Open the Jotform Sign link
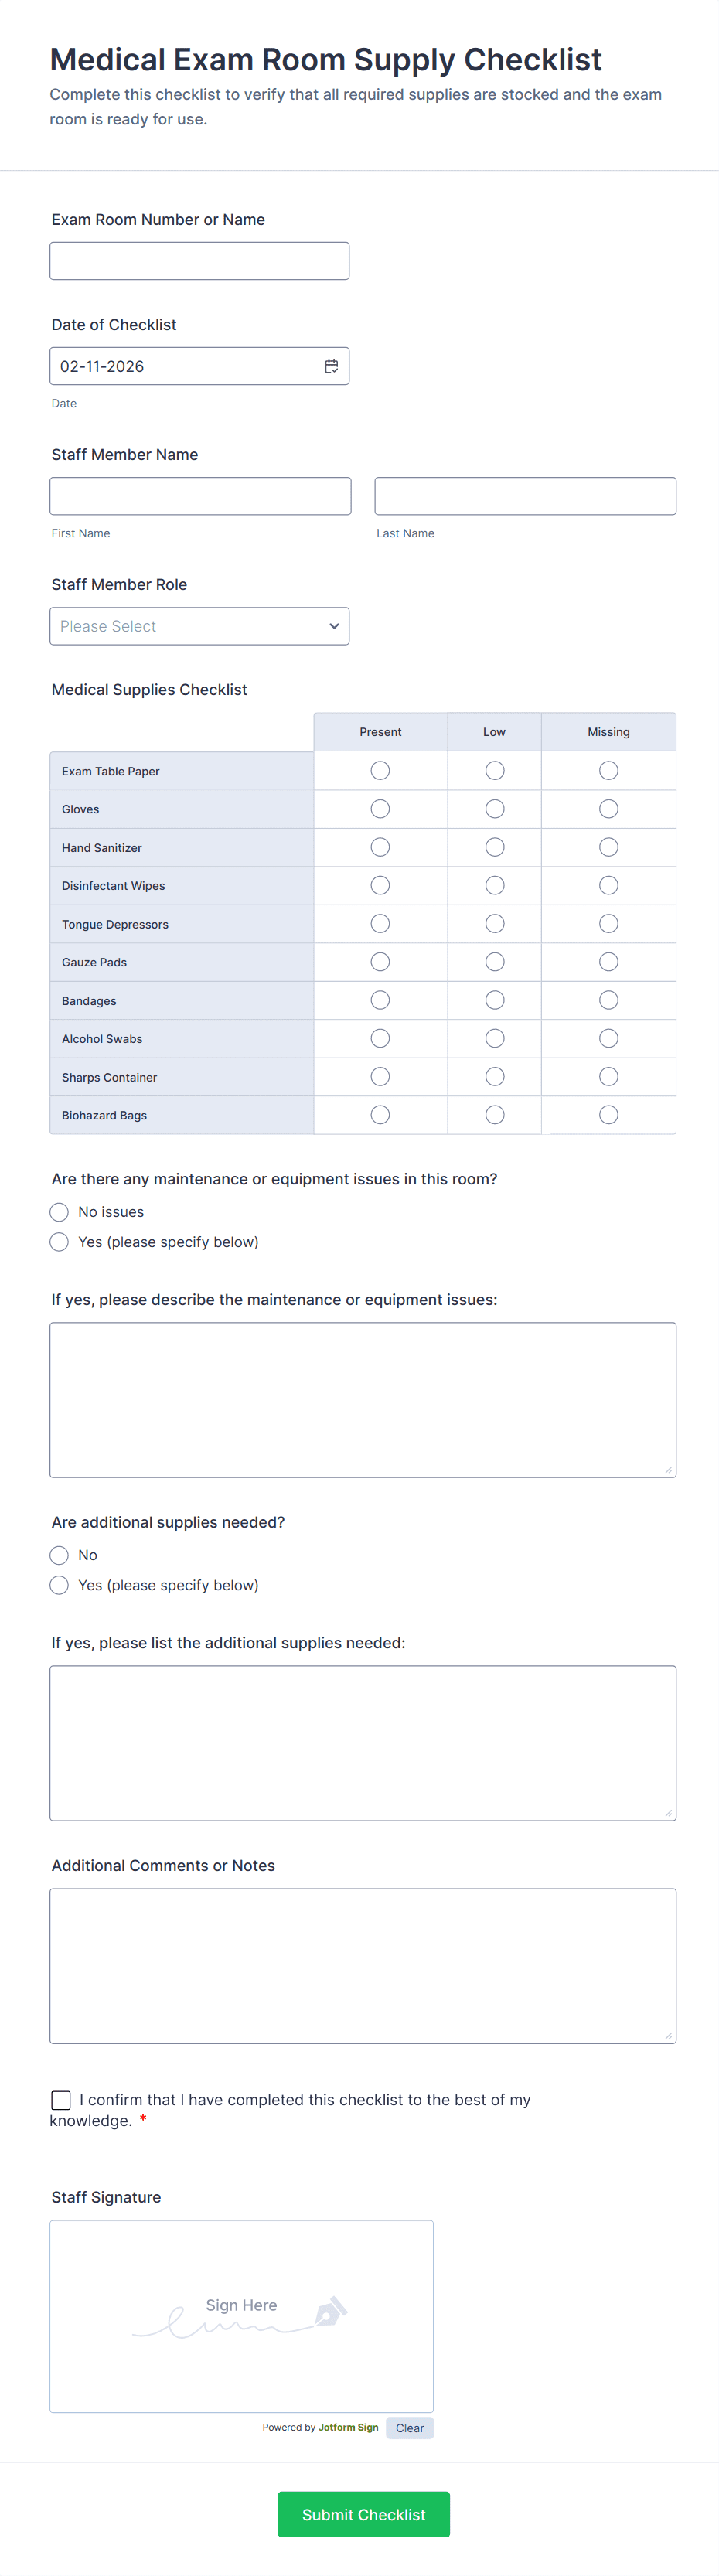 [x=348, y=2427]
